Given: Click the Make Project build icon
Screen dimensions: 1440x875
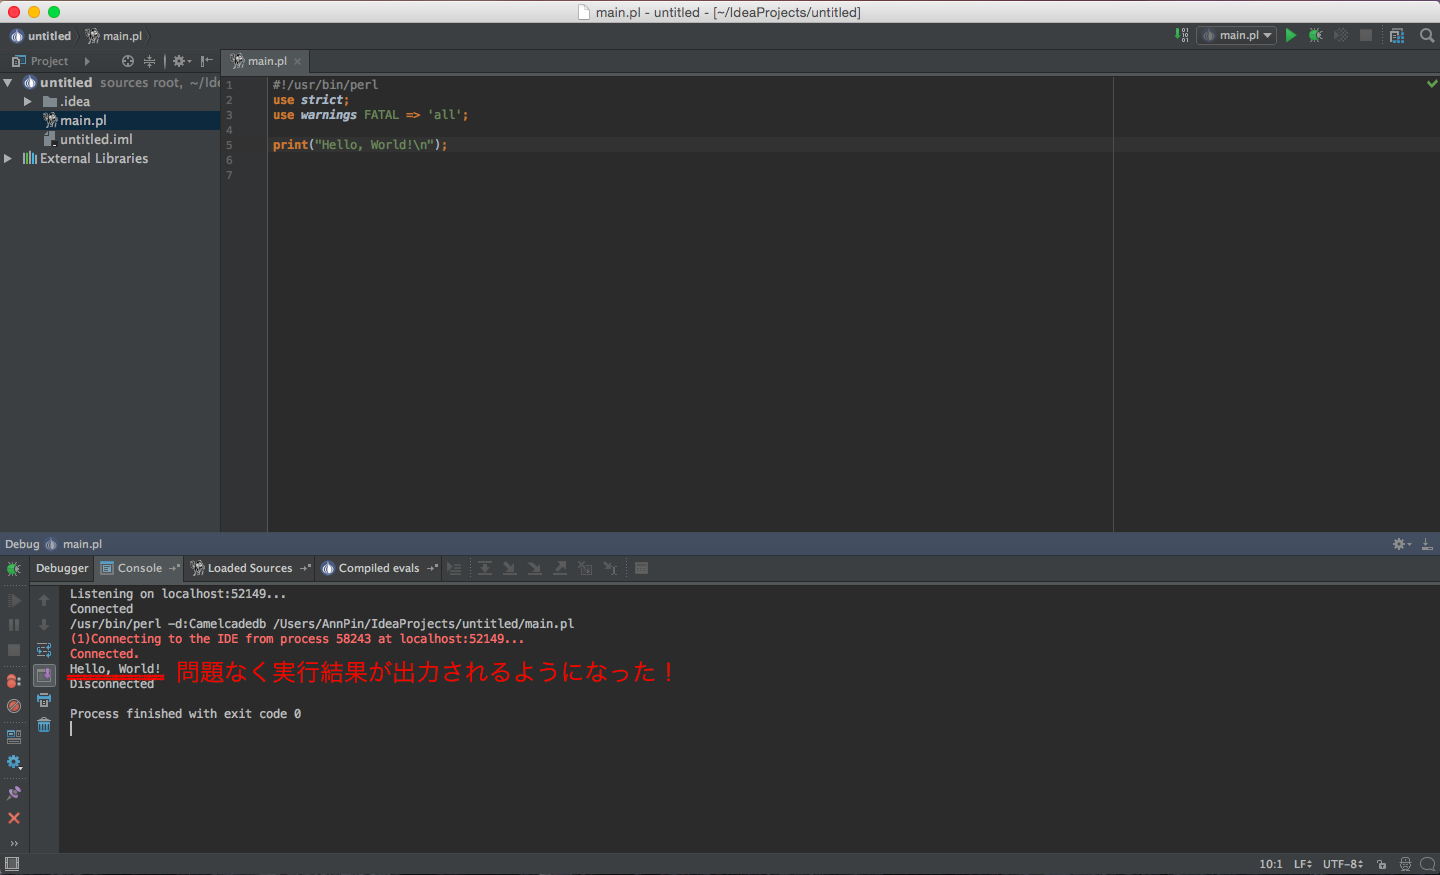Looking at the screenshot, I should (1181, 35).
